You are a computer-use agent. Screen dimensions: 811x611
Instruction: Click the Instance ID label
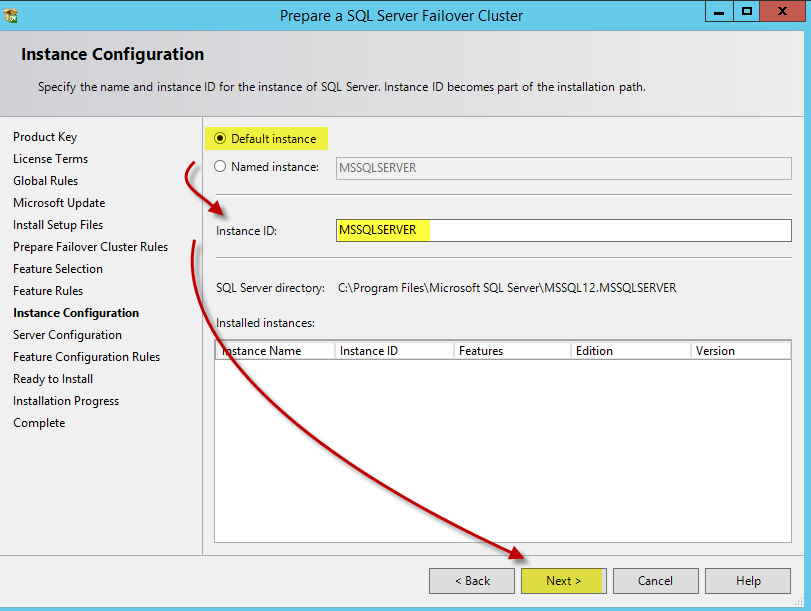coord(246,231)
